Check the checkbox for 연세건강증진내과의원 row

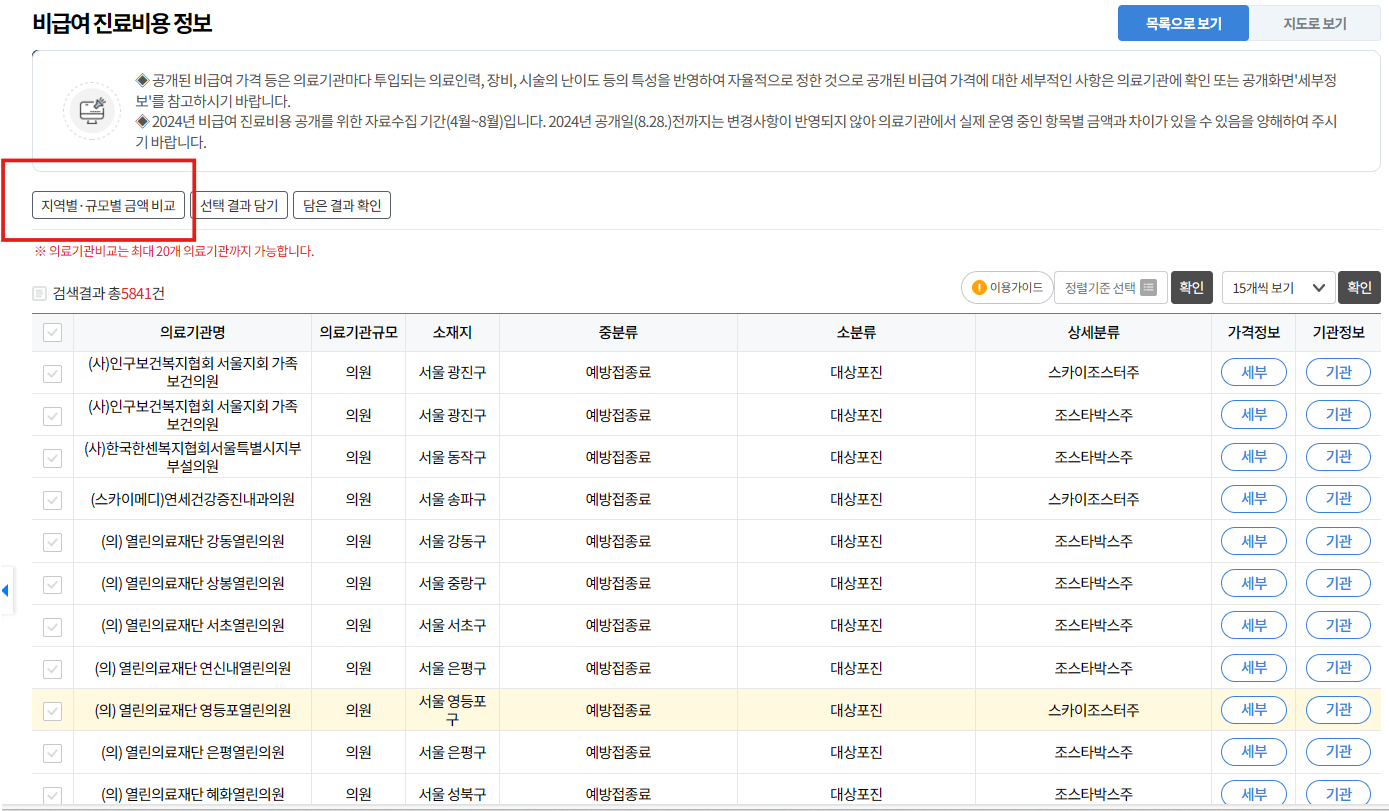[52, 498]
